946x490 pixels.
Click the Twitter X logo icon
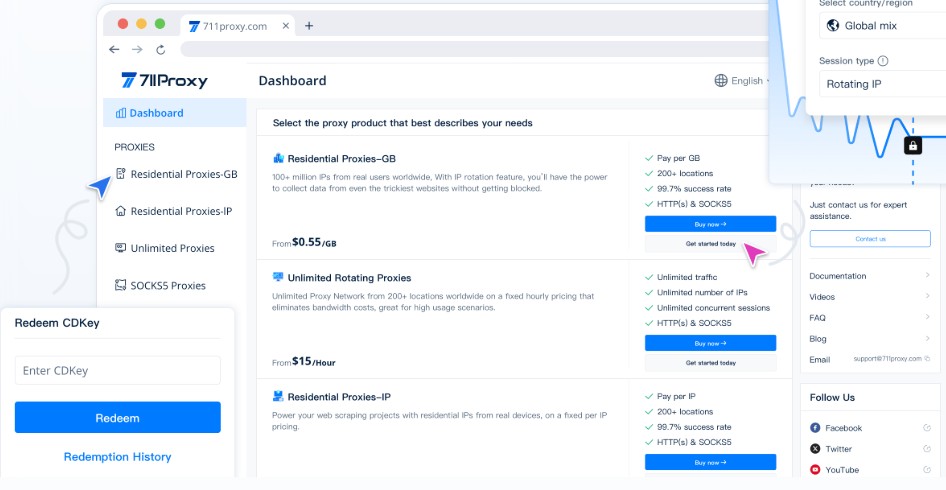(815, 449)
